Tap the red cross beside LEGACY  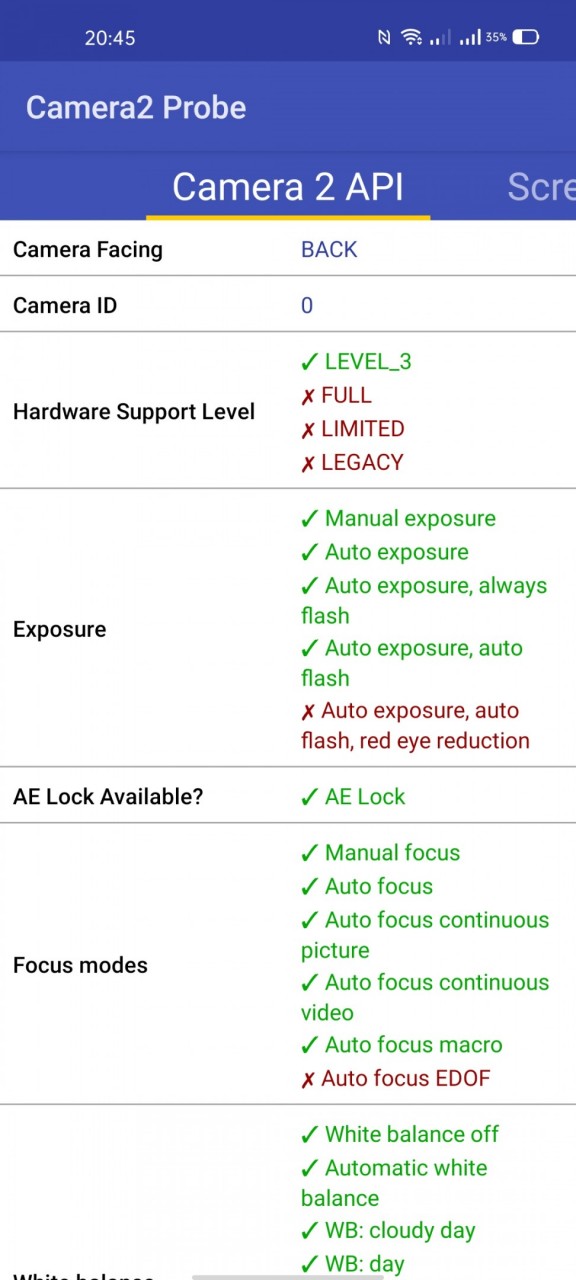pos(308,463)
